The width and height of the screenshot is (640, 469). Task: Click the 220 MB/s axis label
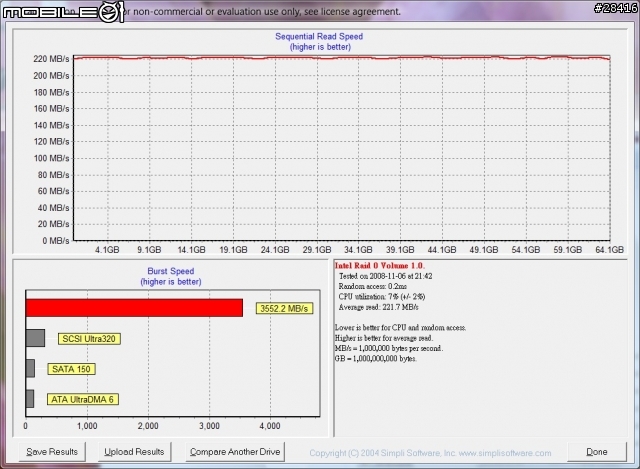coord(51,59)
